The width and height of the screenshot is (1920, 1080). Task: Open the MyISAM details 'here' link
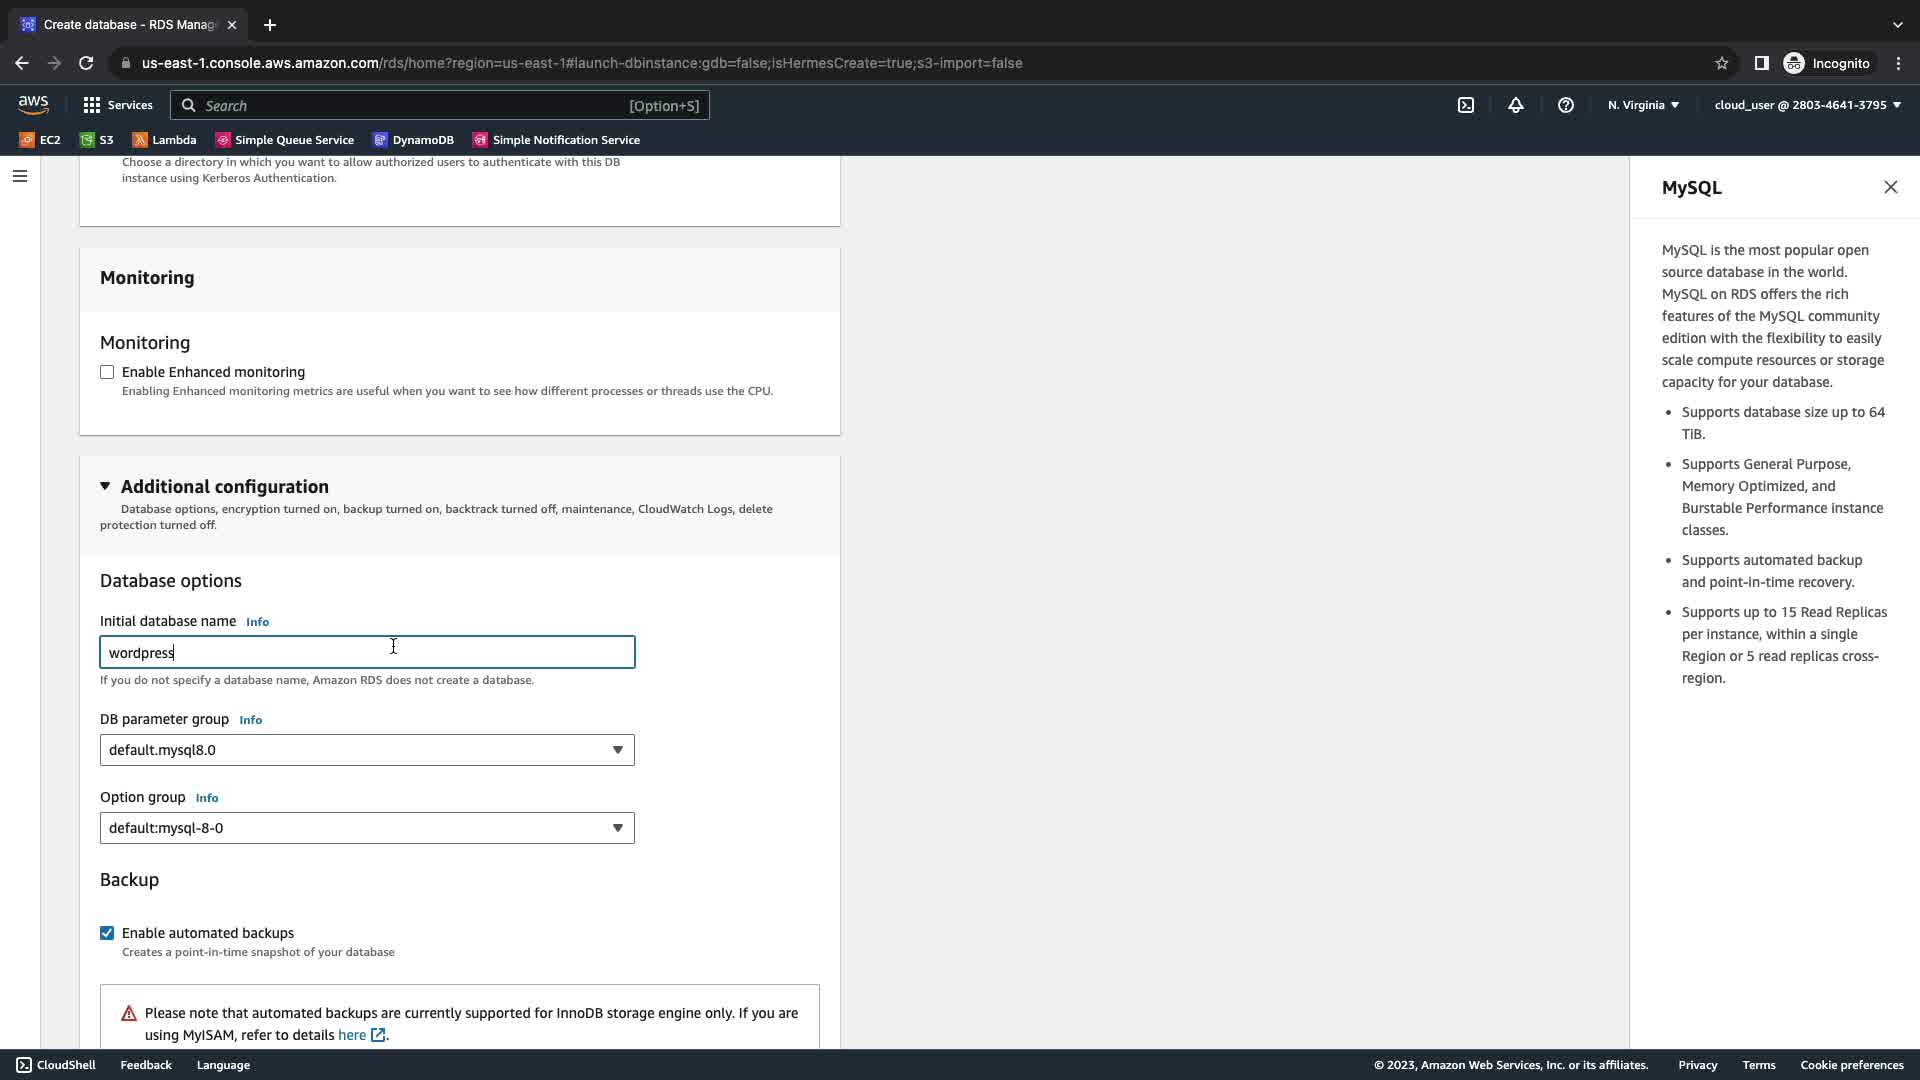pyautogui.click(x=352, y=1035)
